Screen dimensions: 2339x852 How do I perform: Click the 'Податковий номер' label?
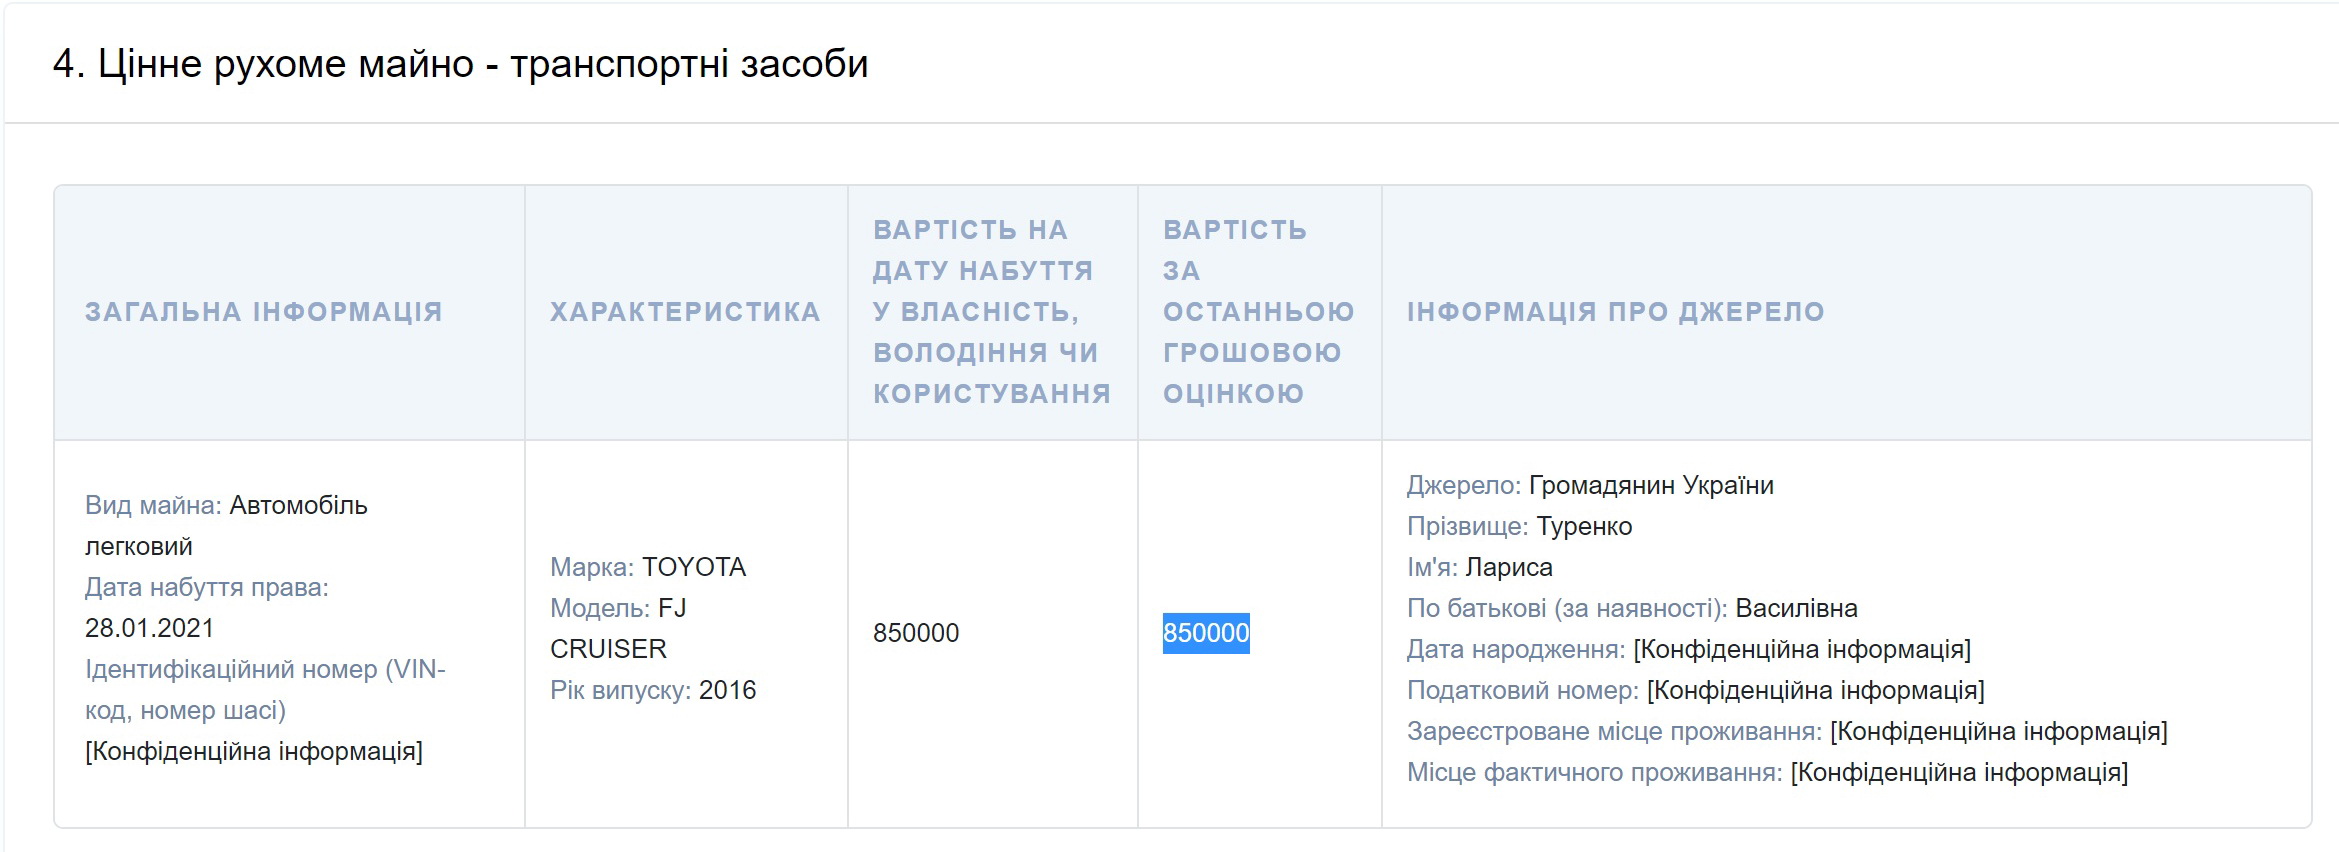[1522, 690]
